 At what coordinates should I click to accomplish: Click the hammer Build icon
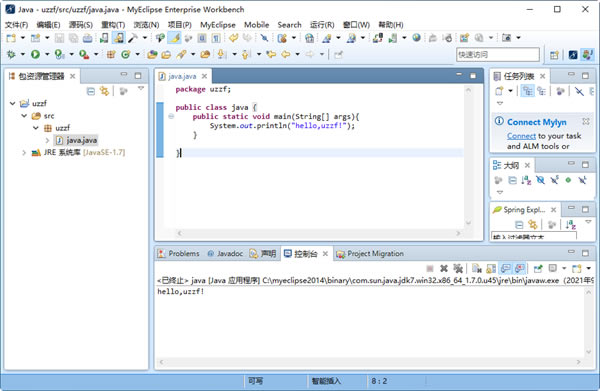(x=133, y=38)
